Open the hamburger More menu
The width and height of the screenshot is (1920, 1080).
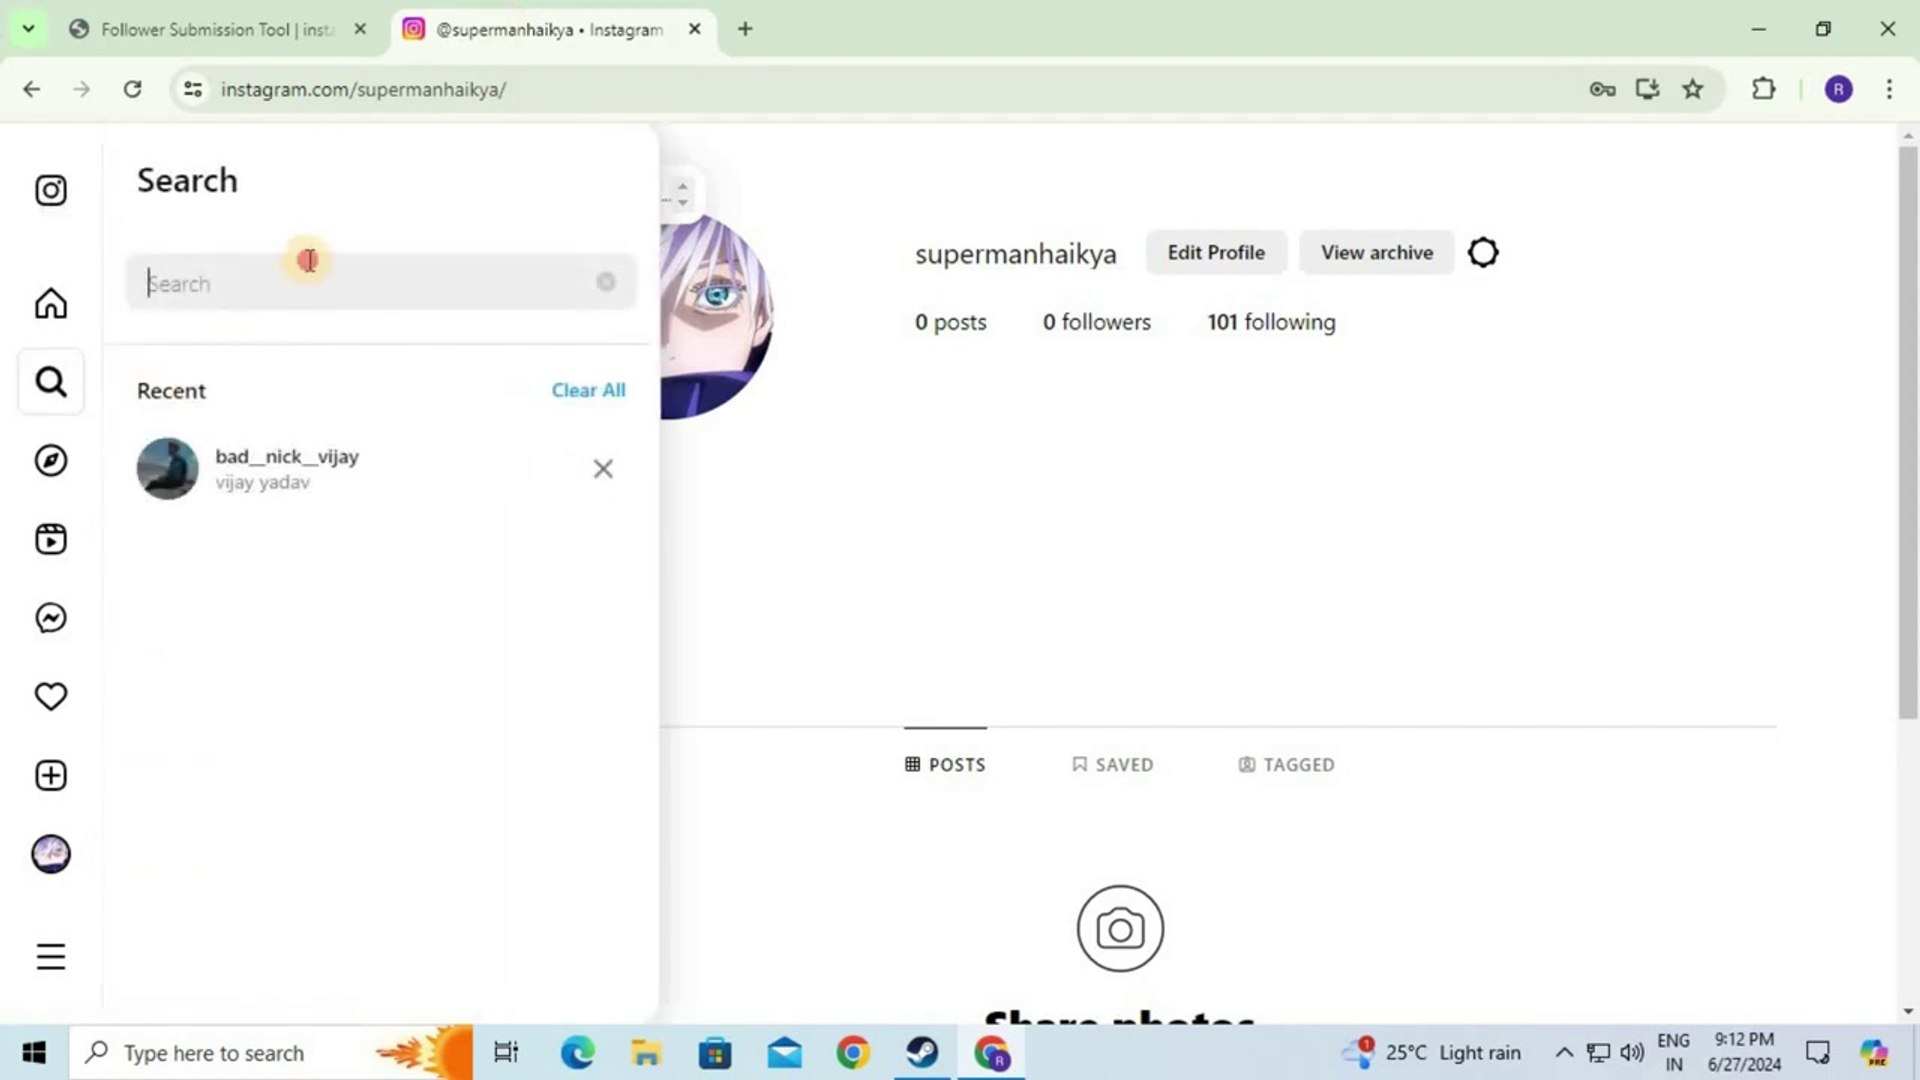(x=50, y=956)
